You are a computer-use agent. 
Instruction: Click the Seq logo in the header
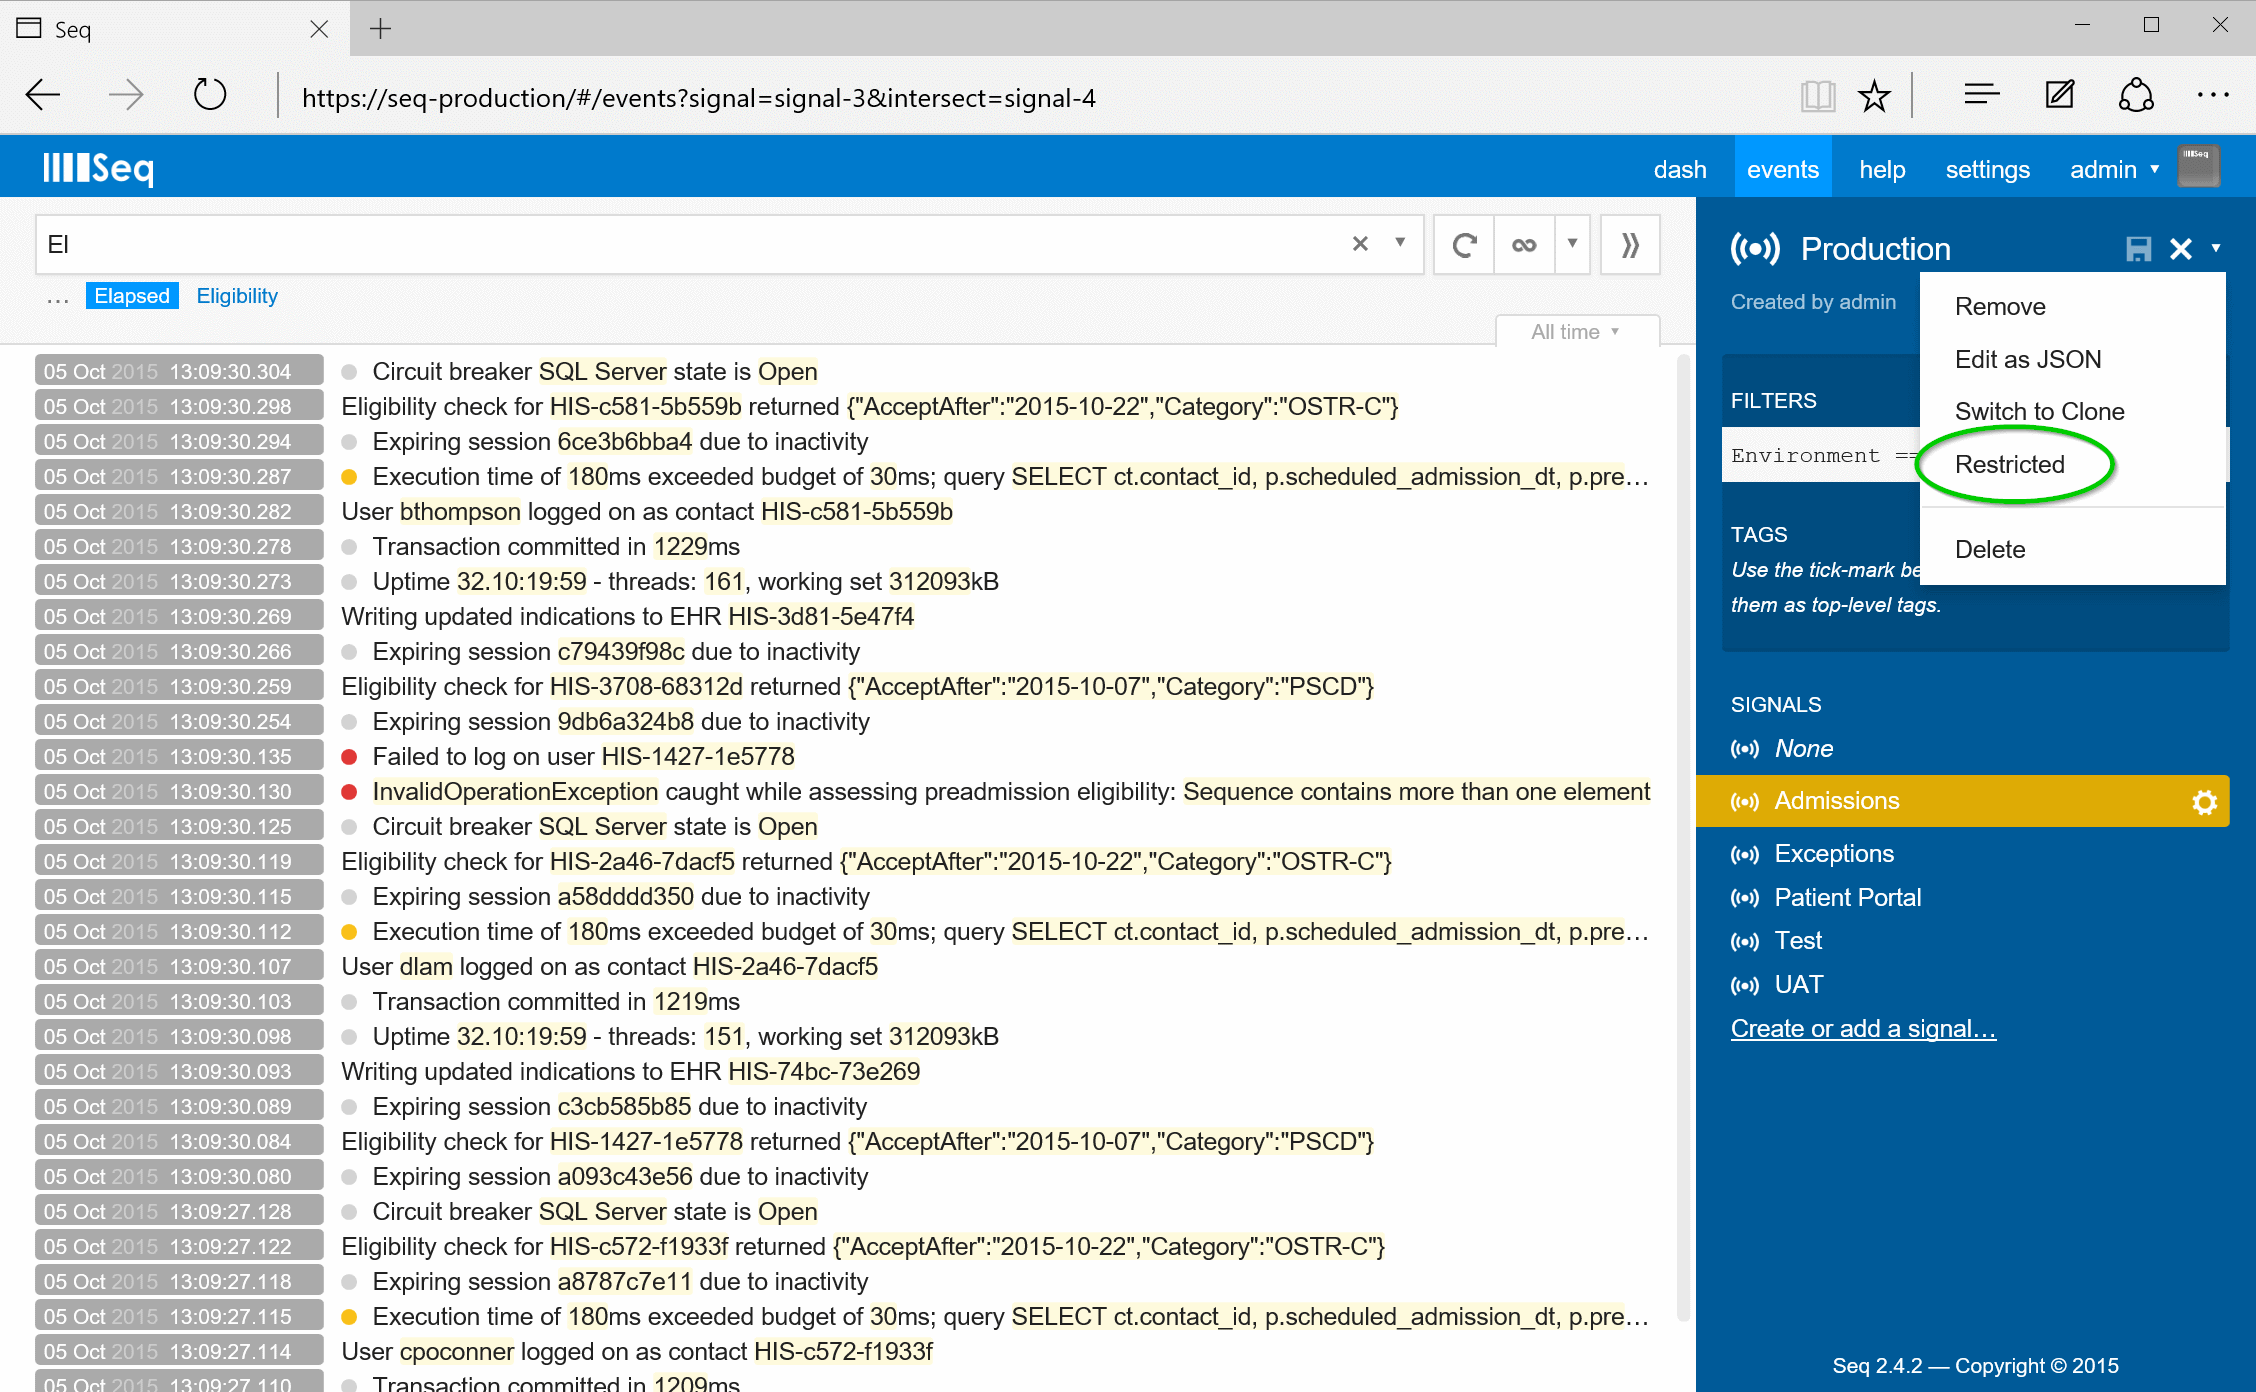pyautogui.click(x=98, y=167)
